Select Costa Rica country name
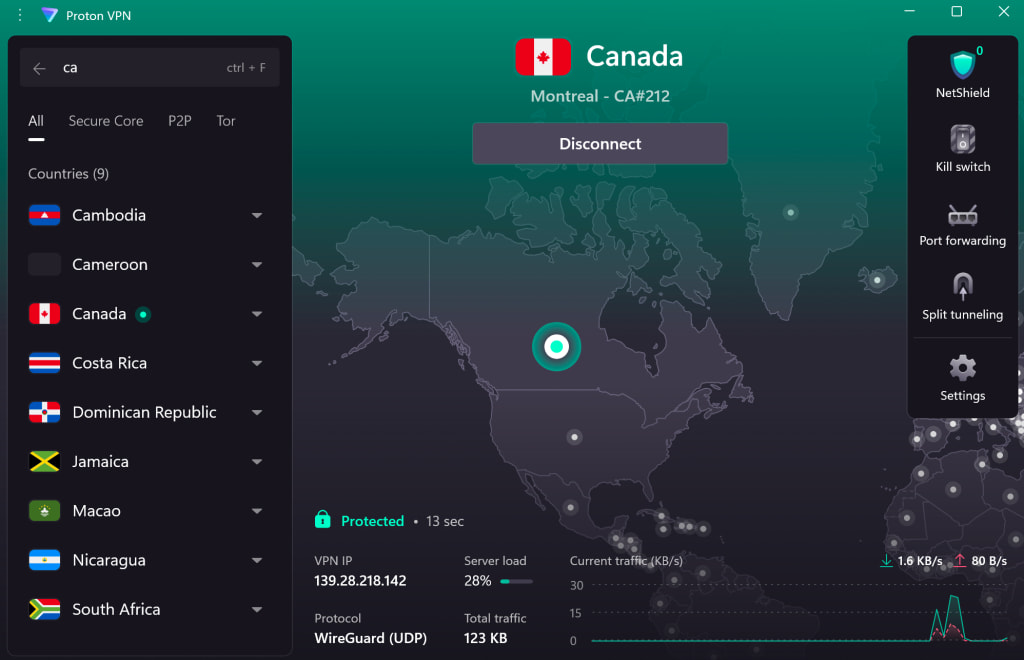 pos(110,363)
